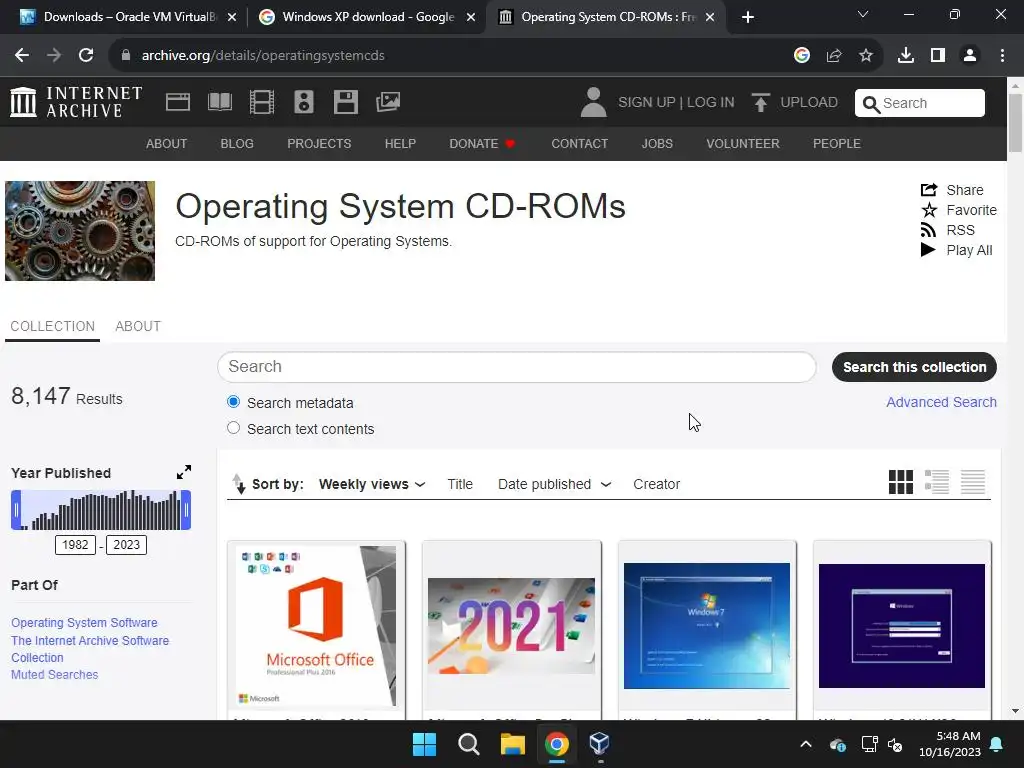
Task: Click Chrome share page icon
Action: [x=834, y=56]
